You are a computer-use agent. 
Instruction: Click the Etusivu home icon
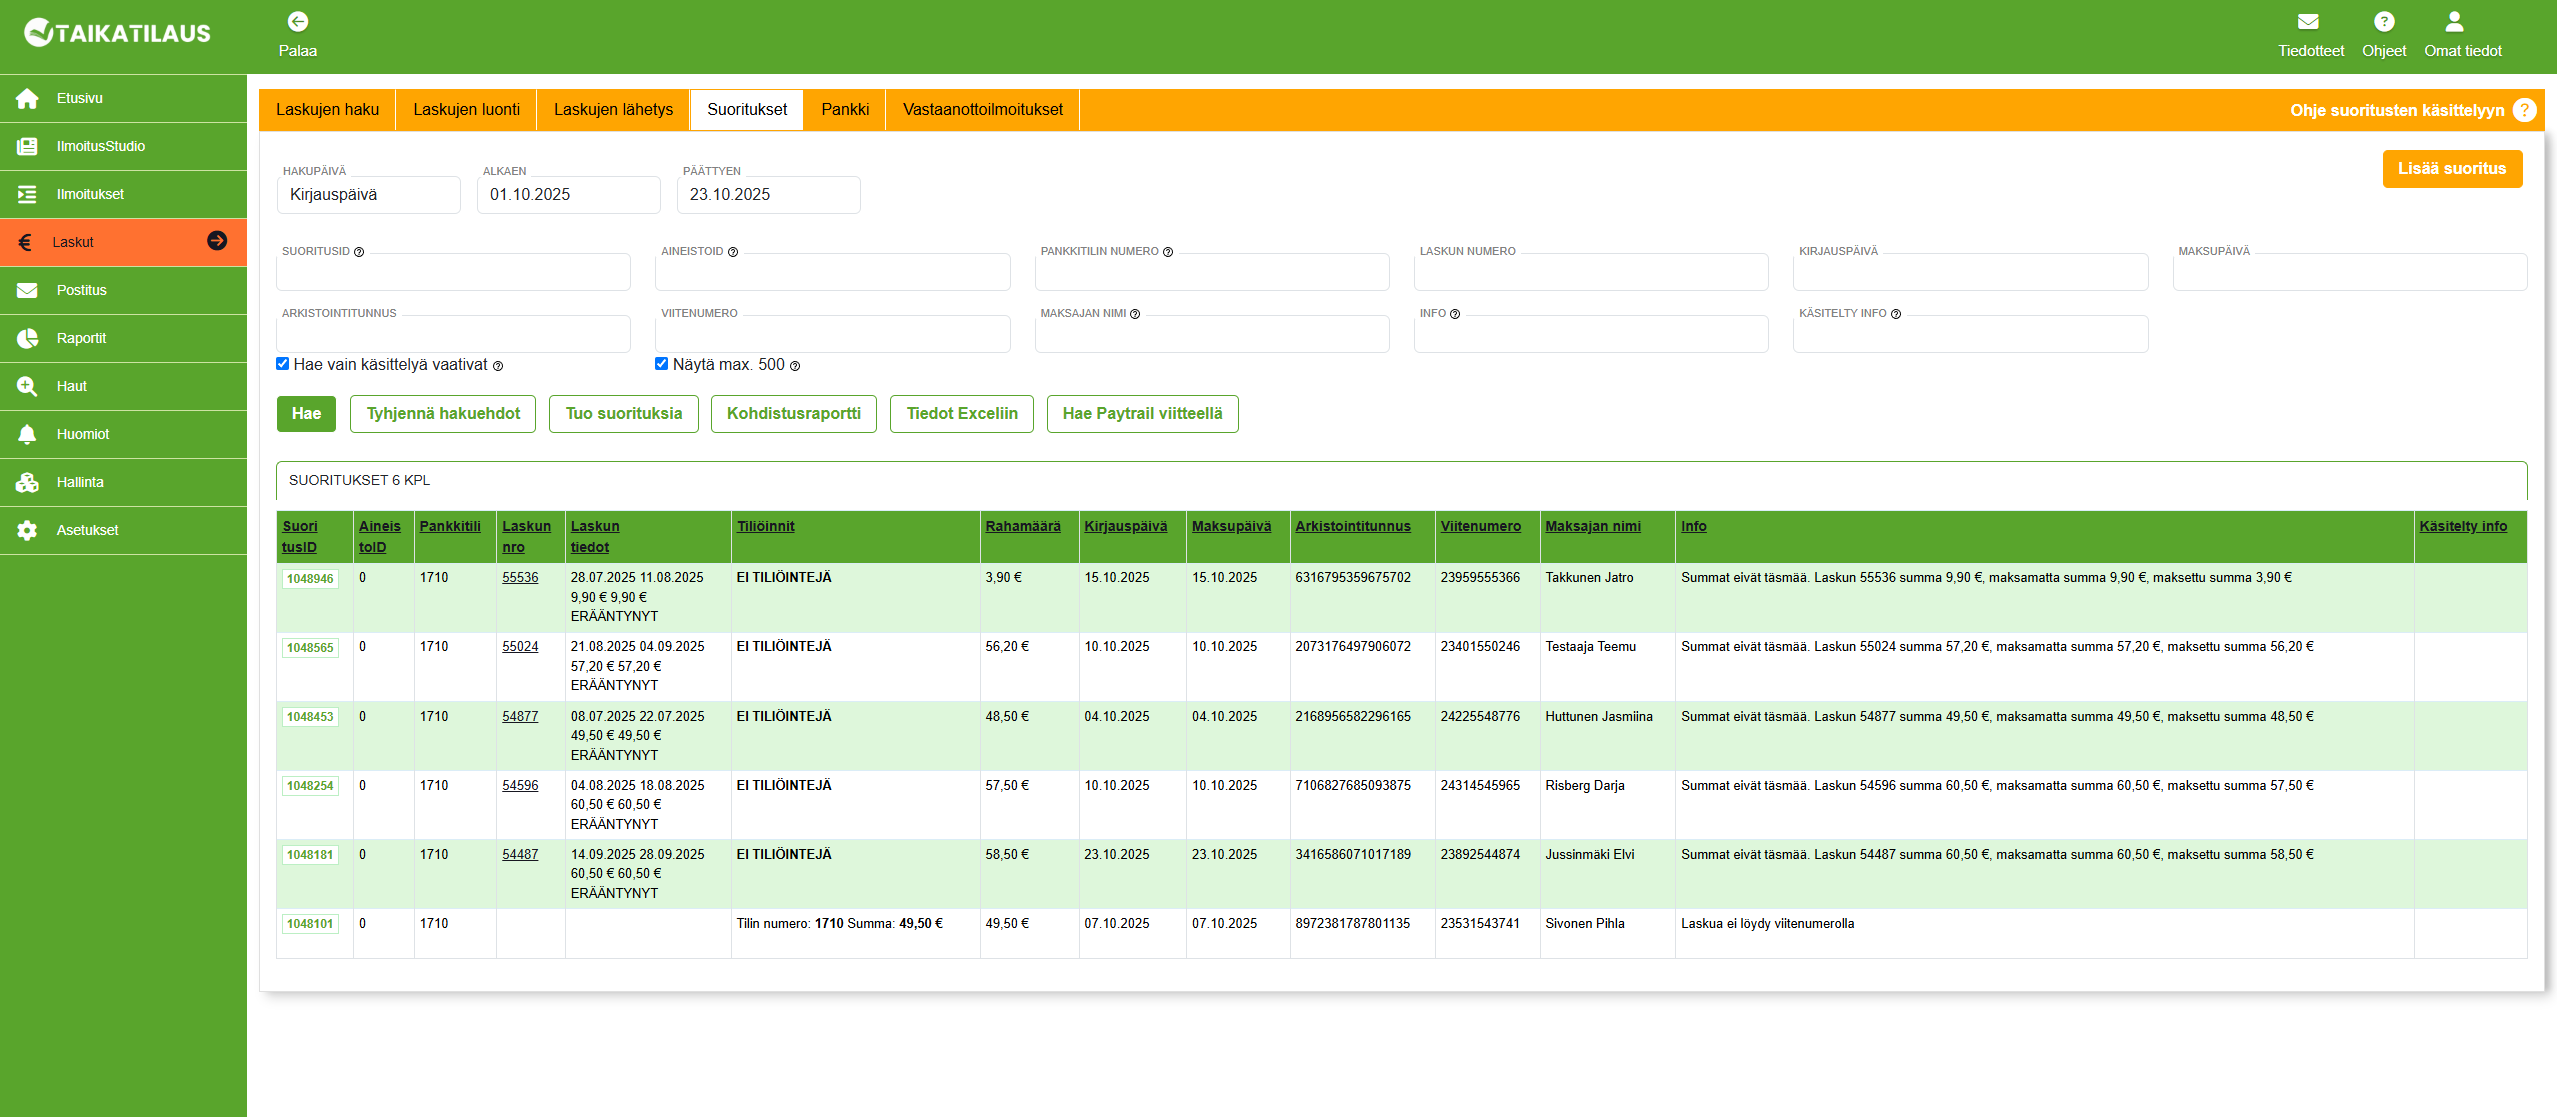[27, 99]
